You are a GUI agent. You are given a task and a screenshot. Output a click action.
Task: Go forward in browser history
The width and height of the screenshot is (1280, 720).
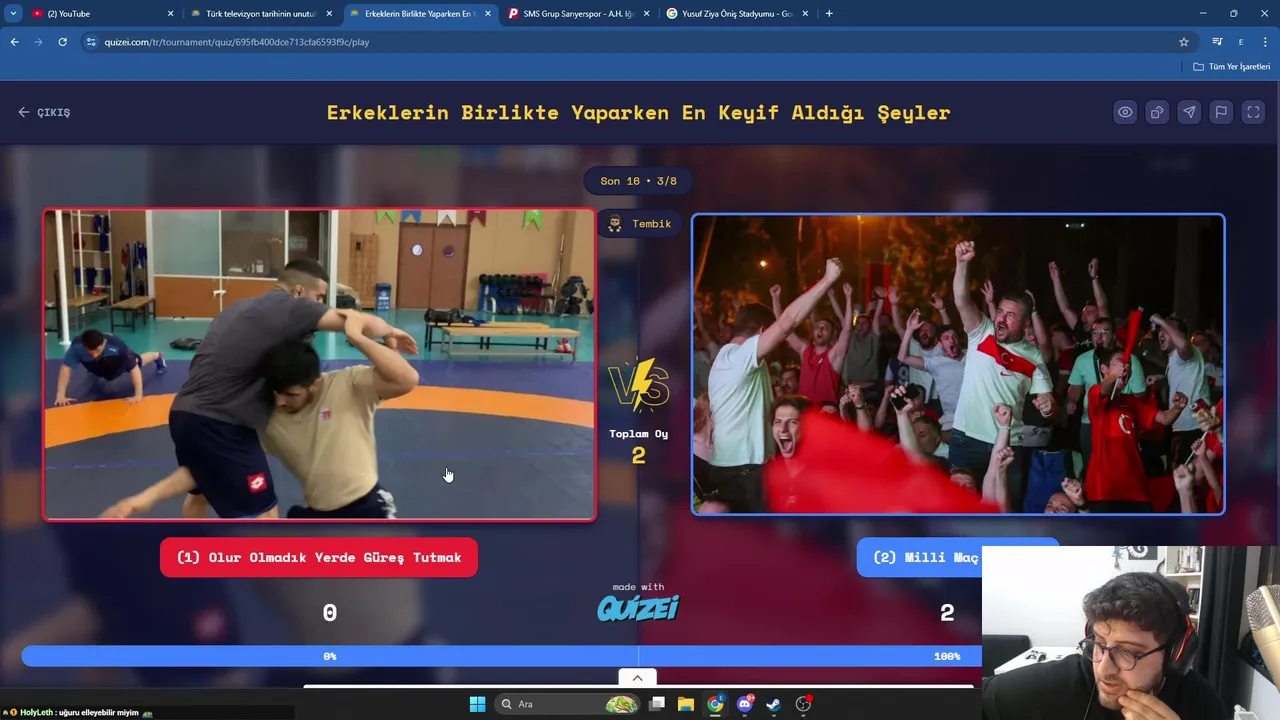pos(38,42)
